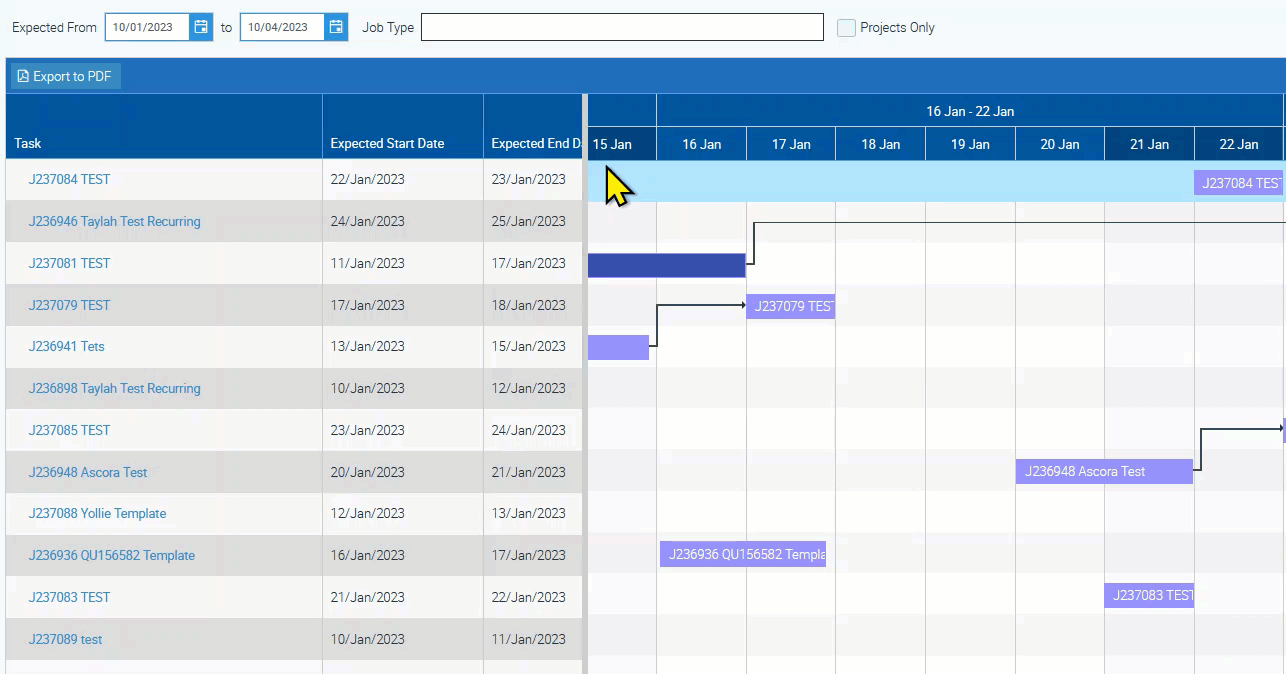The height and width of the screenshot is (674, 1286).
Task: Select the dark blue J237081 gantt bar
Action: 666,265
